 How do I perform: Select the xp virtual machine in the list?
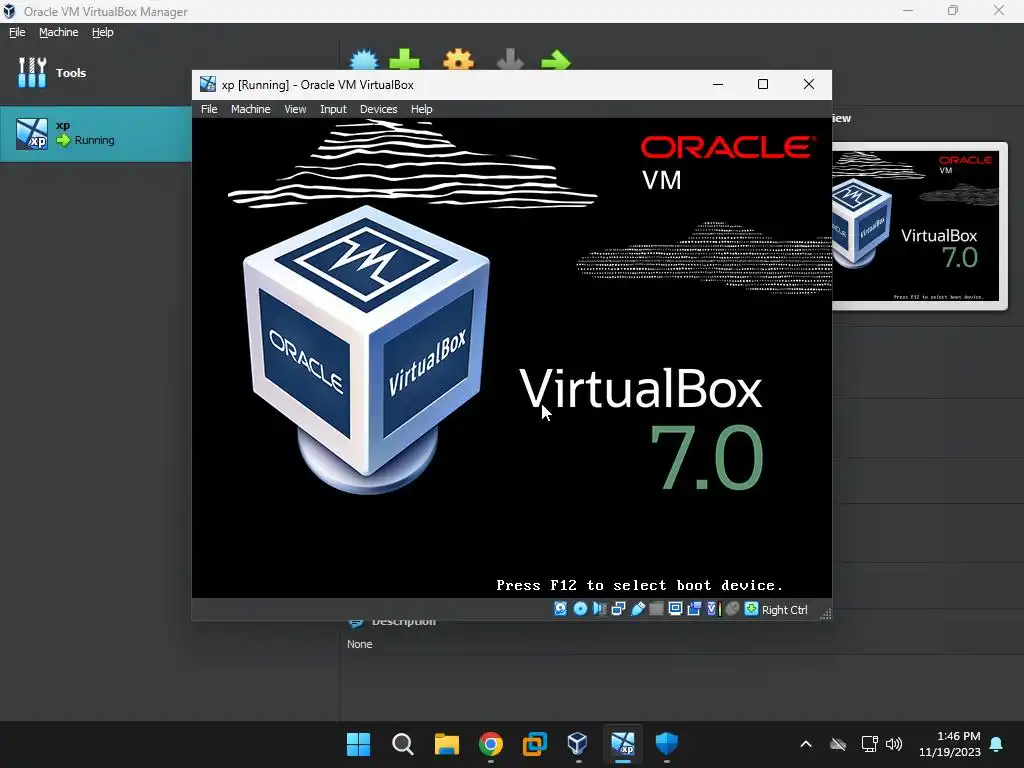96,133
